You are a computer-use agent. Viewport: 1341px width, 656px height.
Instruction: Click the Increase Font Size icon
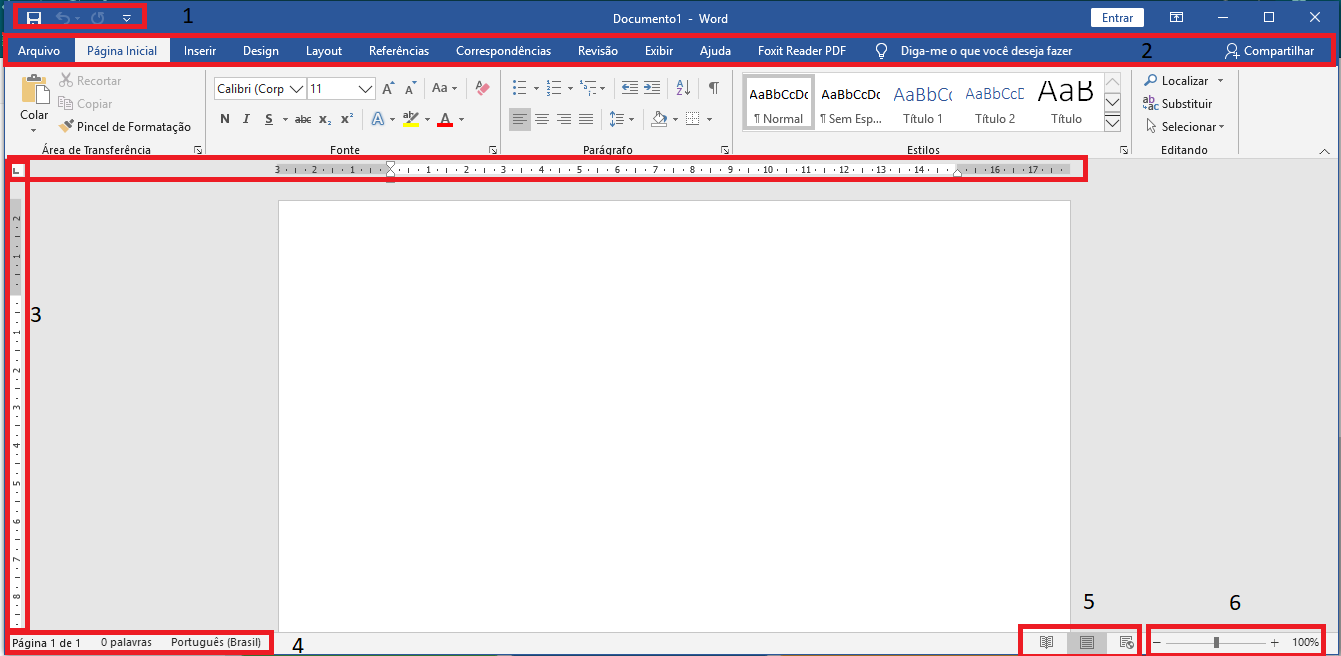coord(388,89)
